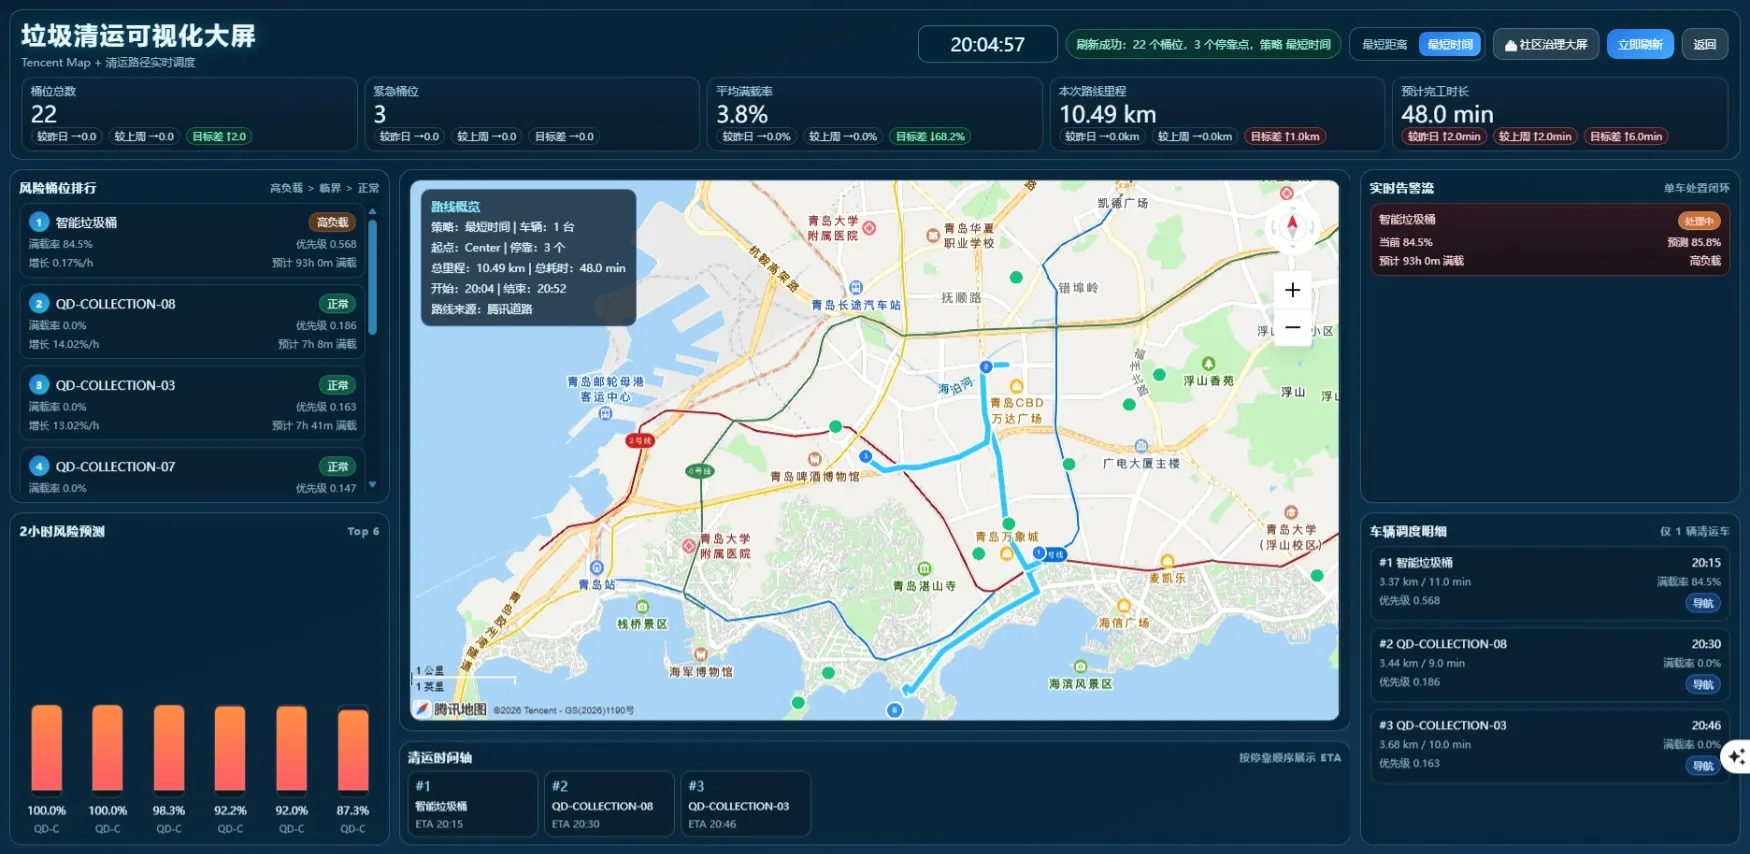Zoom in the map with the plus button

[x=1292, y=290]
